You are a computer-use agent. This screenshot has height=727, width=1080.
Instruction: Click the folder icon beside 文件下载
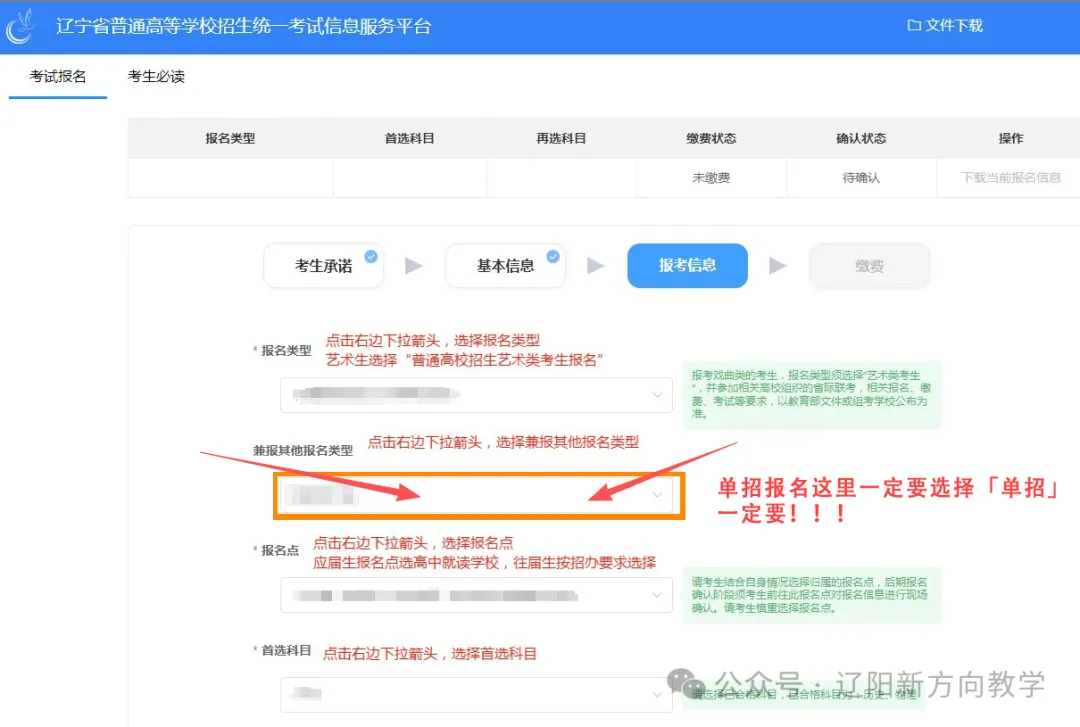(x=913, y=25)
